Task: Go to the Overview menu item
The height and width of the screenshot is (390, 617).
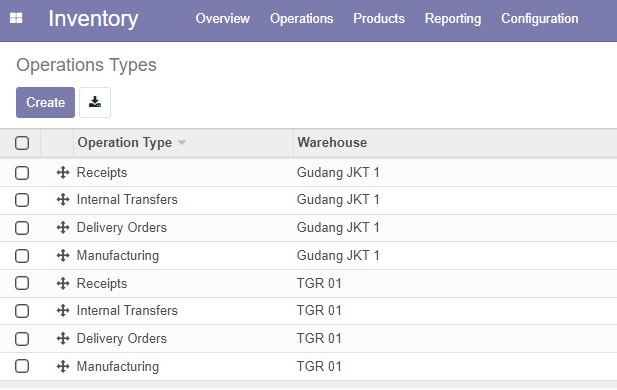Action: (223, 18)
